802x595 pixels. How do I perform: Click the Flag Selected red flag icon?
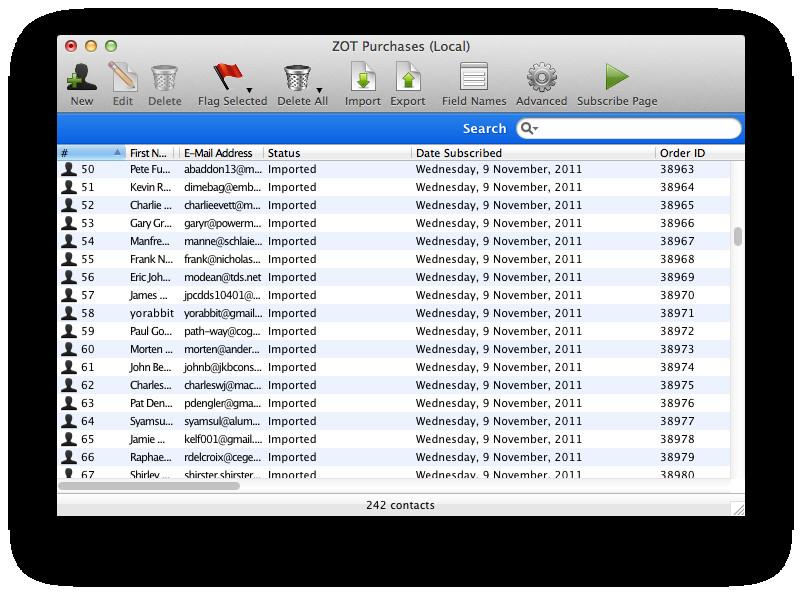(228, 77)
